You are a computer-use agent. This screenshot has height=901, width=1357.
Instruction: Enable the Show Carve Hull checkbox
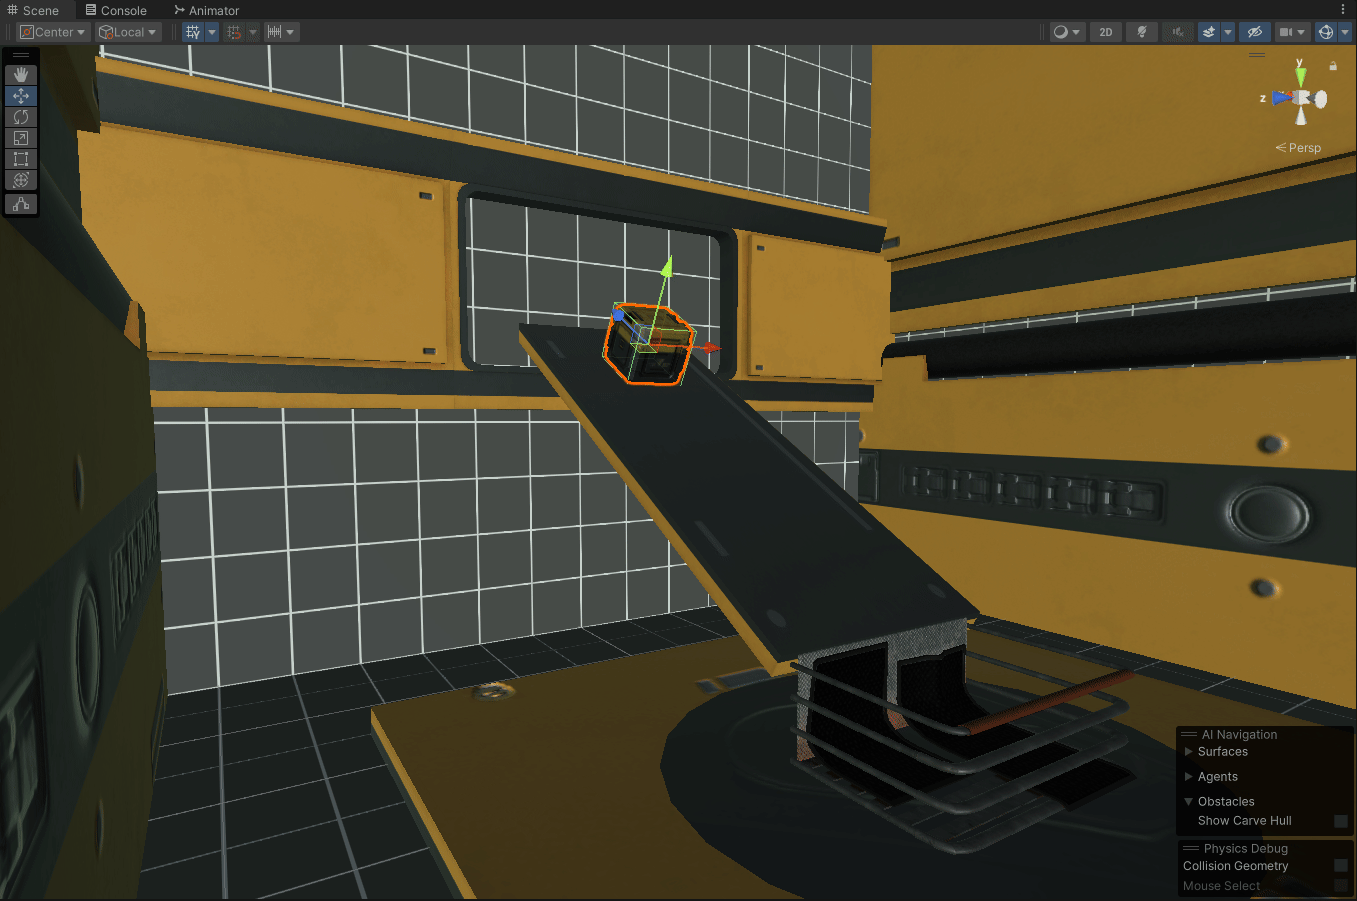1341,820
